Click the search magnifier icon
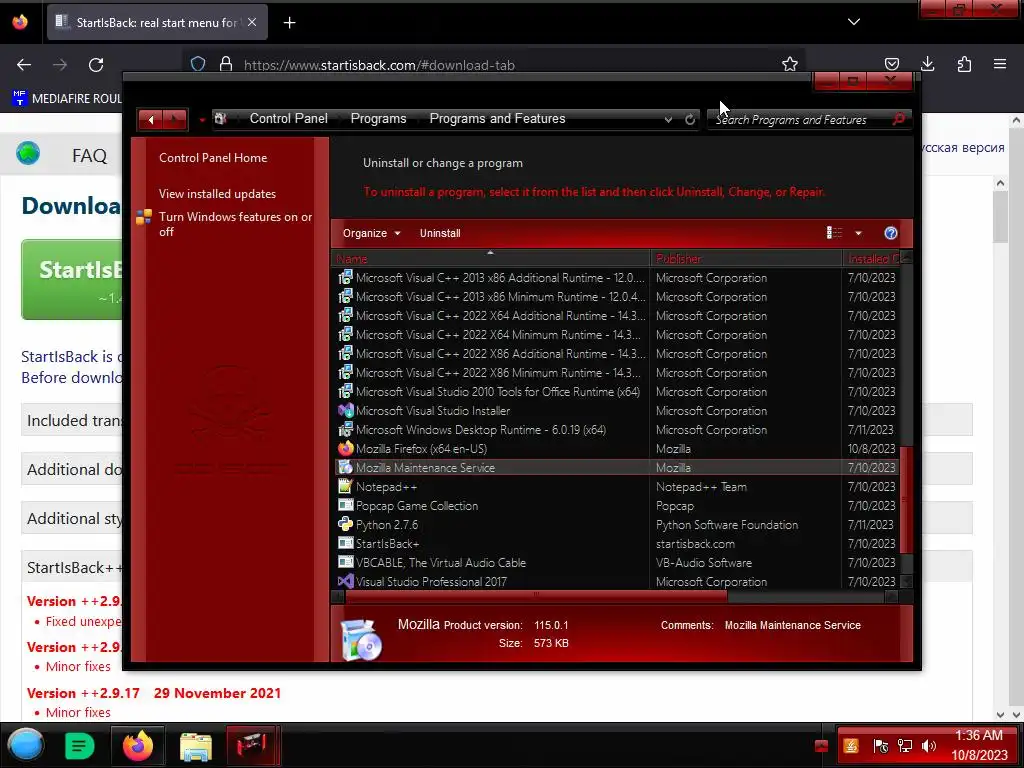1024x768 pixels. click(x=899, y=119)
